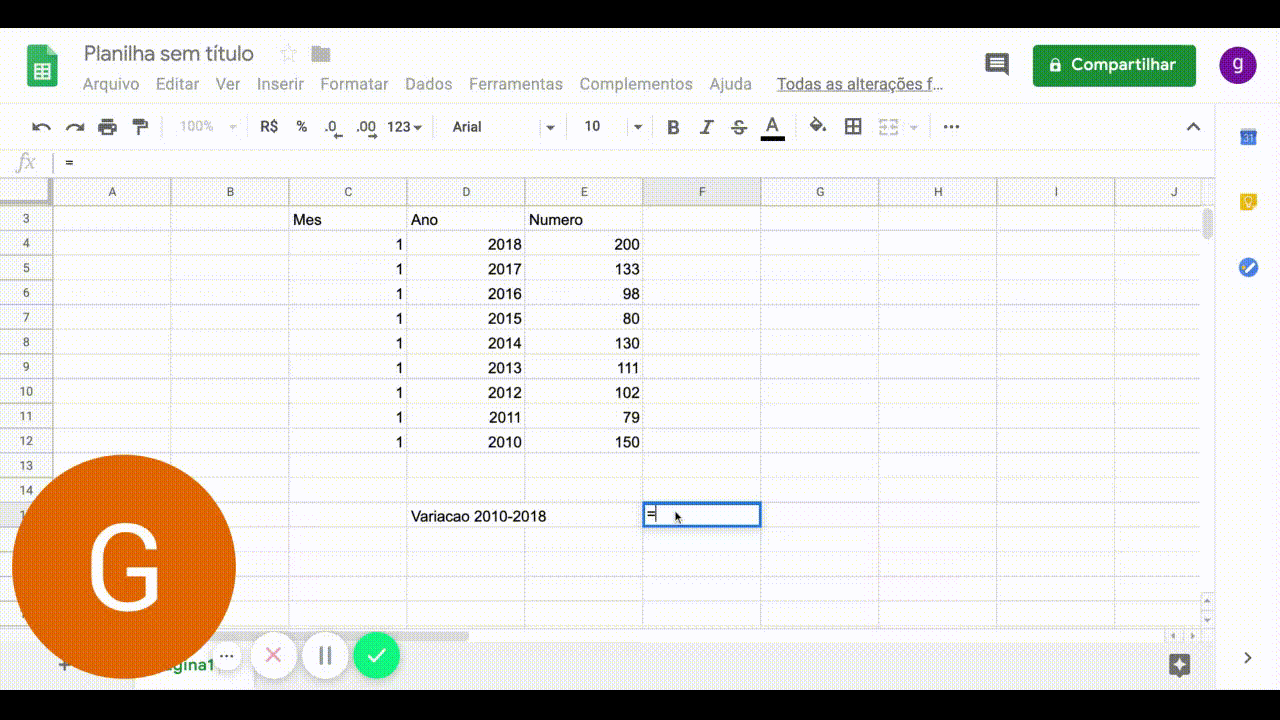Open more toolbar options ellipsis
This screenshot has height=720, width=1280.
point(951,127)
